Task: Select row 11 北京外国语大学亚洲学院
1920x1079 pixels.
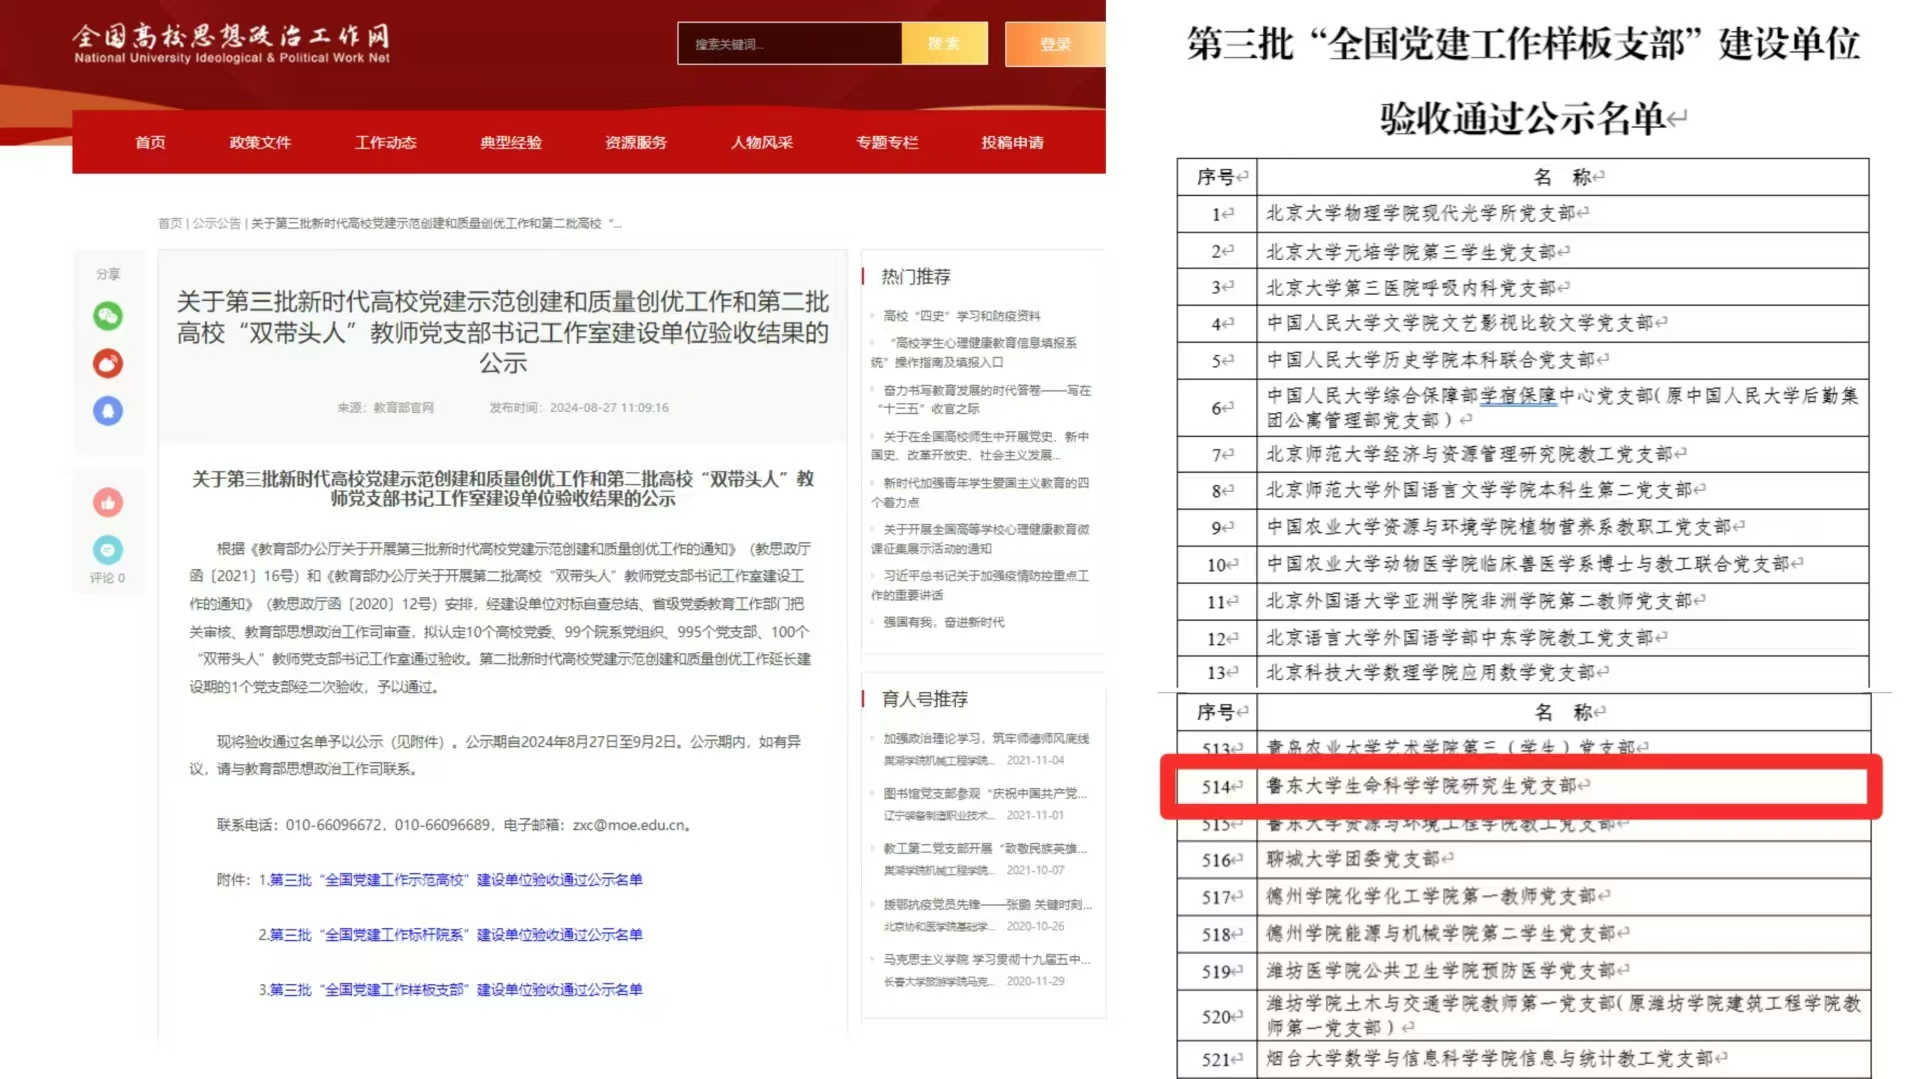Action: [1523, 601]
